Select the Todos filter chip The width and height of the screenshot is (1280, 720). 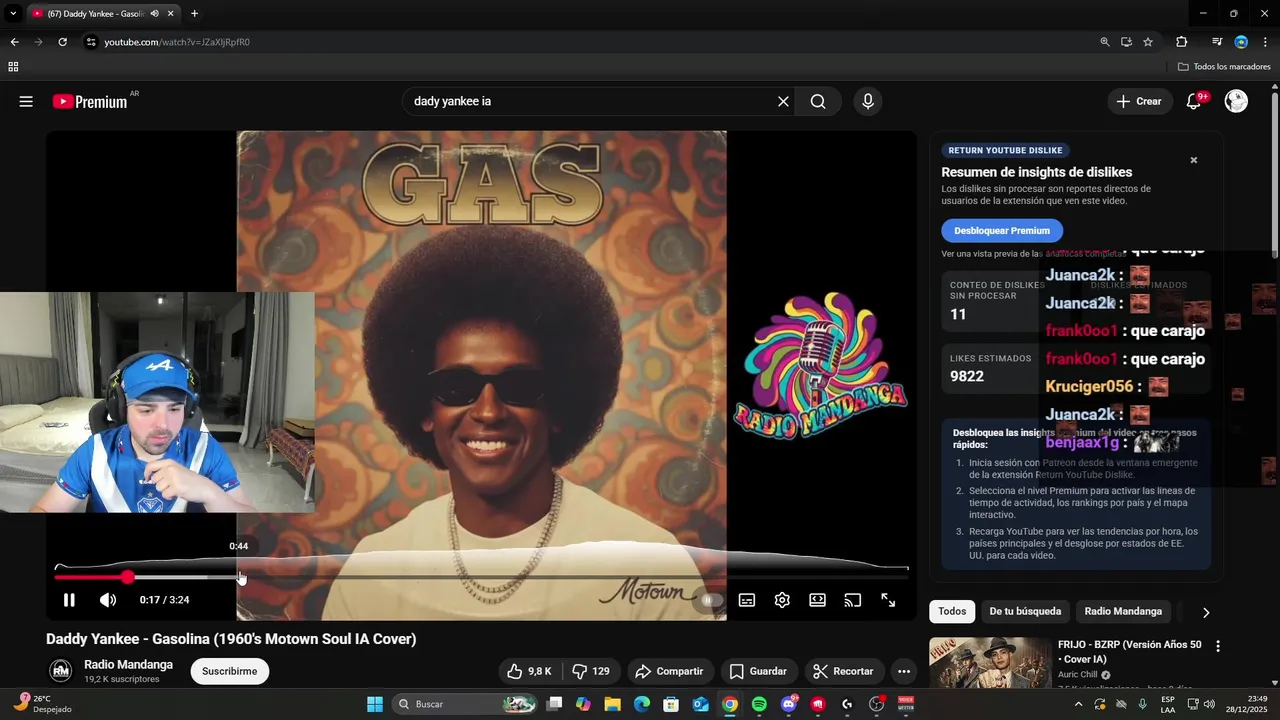[952, 611]
